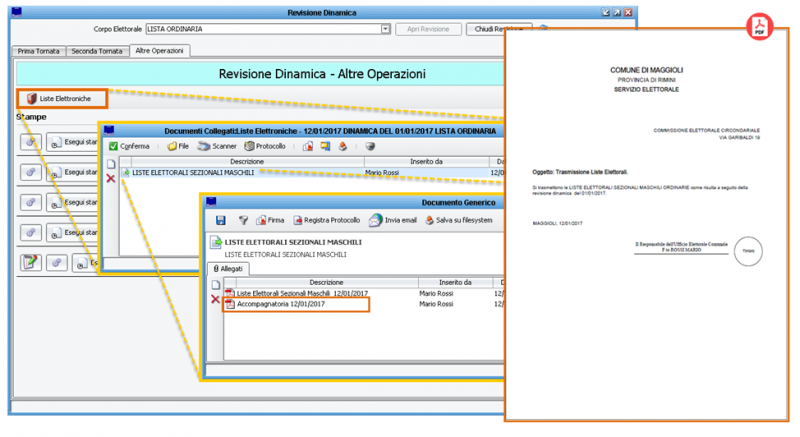The width and height of the screenshot is (800, 437).
Task: Select the Accompagnatoria 12/01/2017 attachment row
Action: pyautogui.click(x=274, y=305)
